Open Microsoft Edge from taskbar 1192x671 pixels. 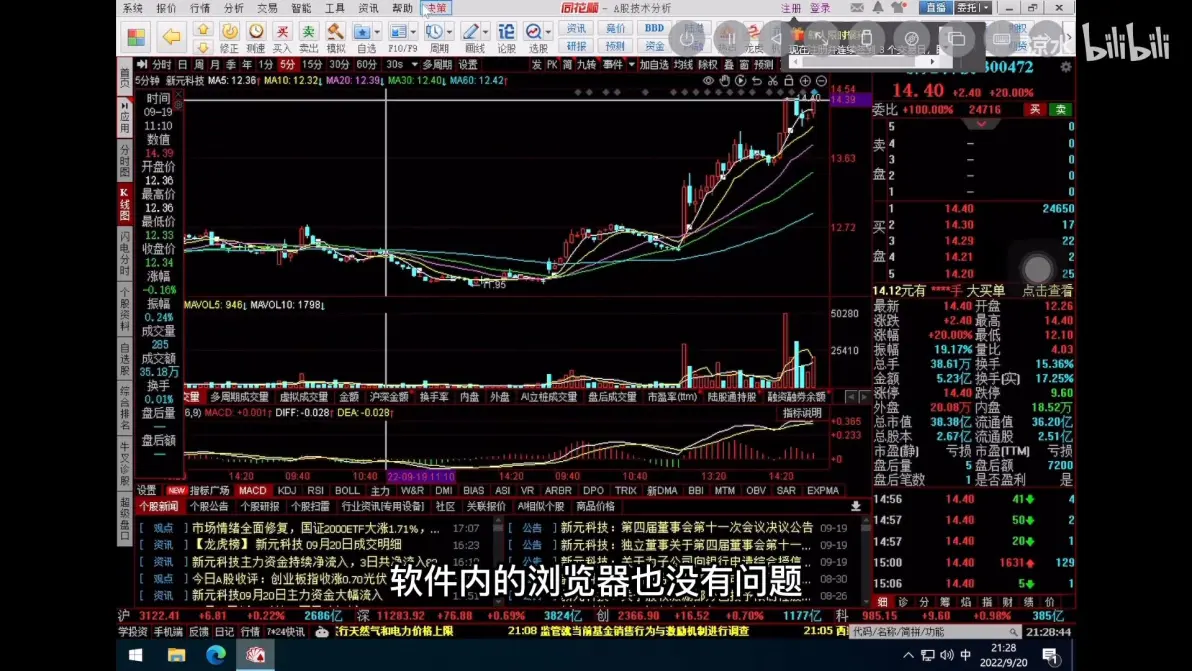[216, 655]
